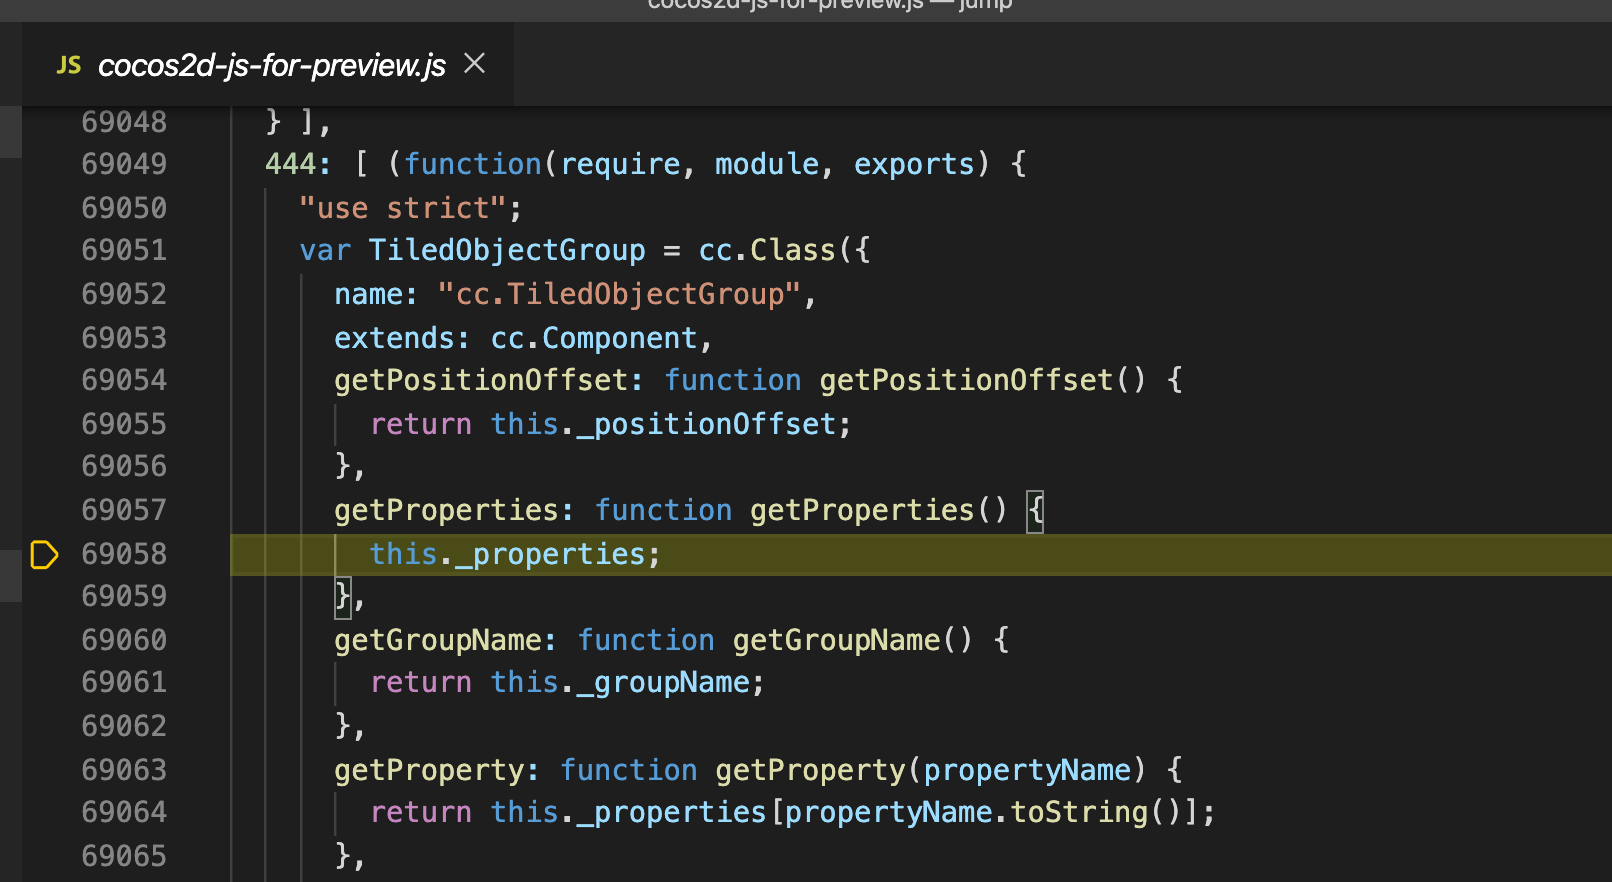1612x882 pixels.
Task: Close the cocos2d-js-for-preview.js tab
Action: 475,64
